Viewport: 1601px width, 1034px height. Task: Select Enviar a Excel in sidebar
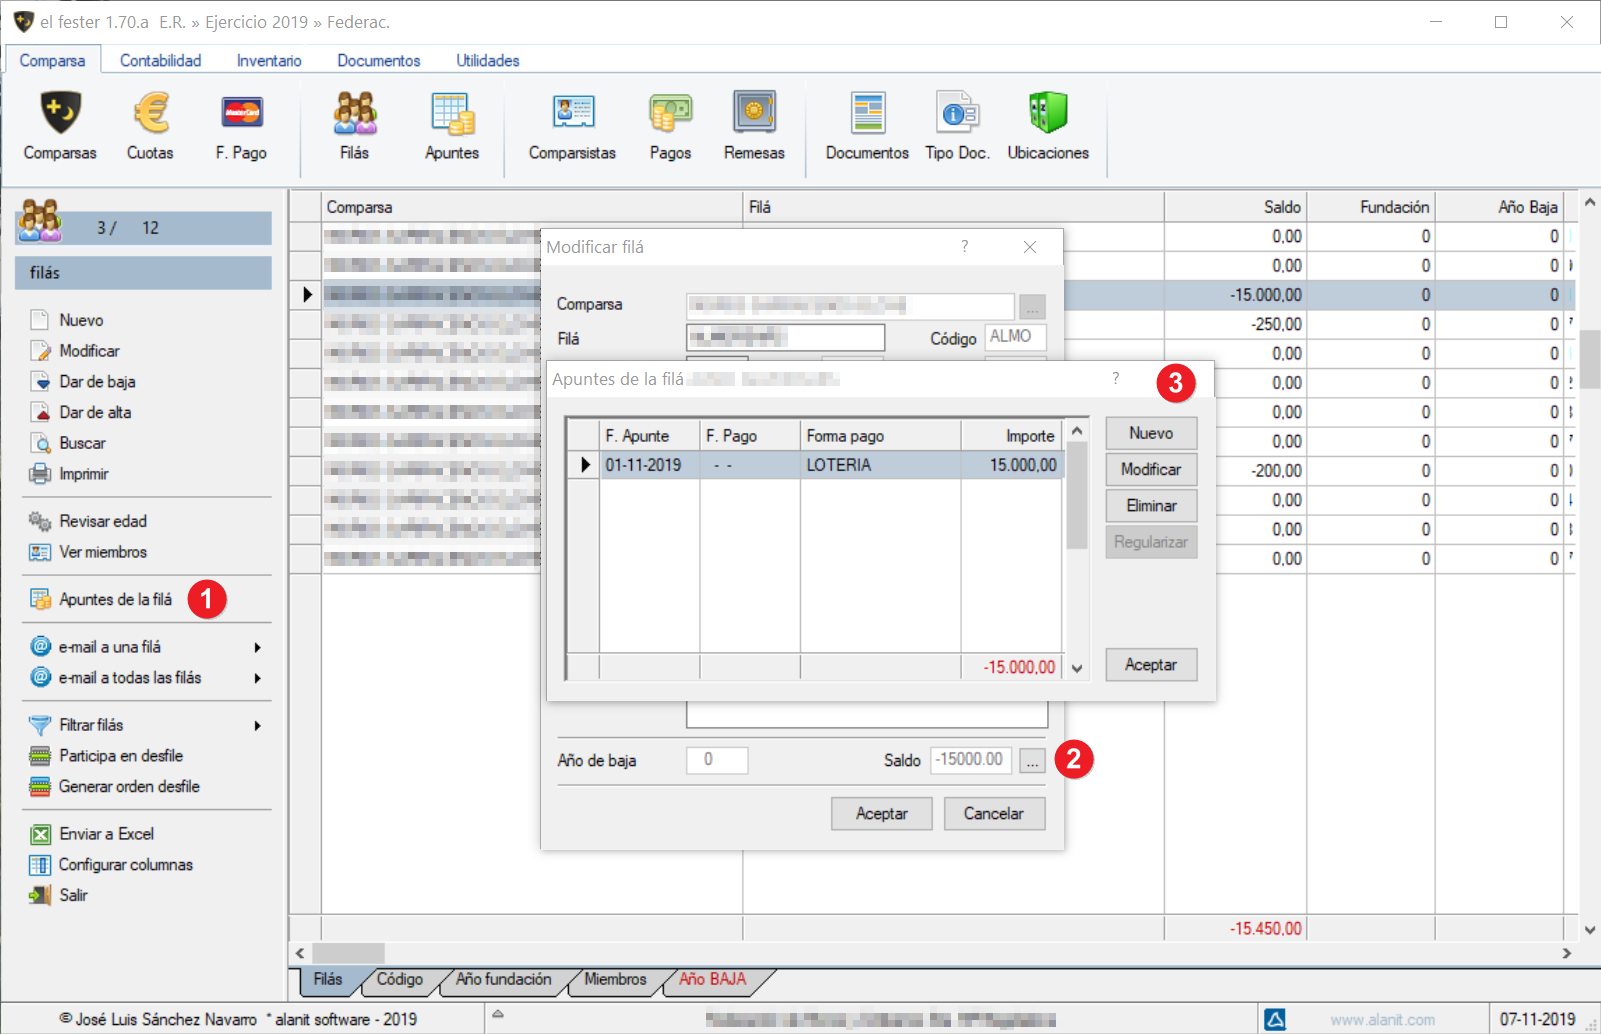coord(106,834)
